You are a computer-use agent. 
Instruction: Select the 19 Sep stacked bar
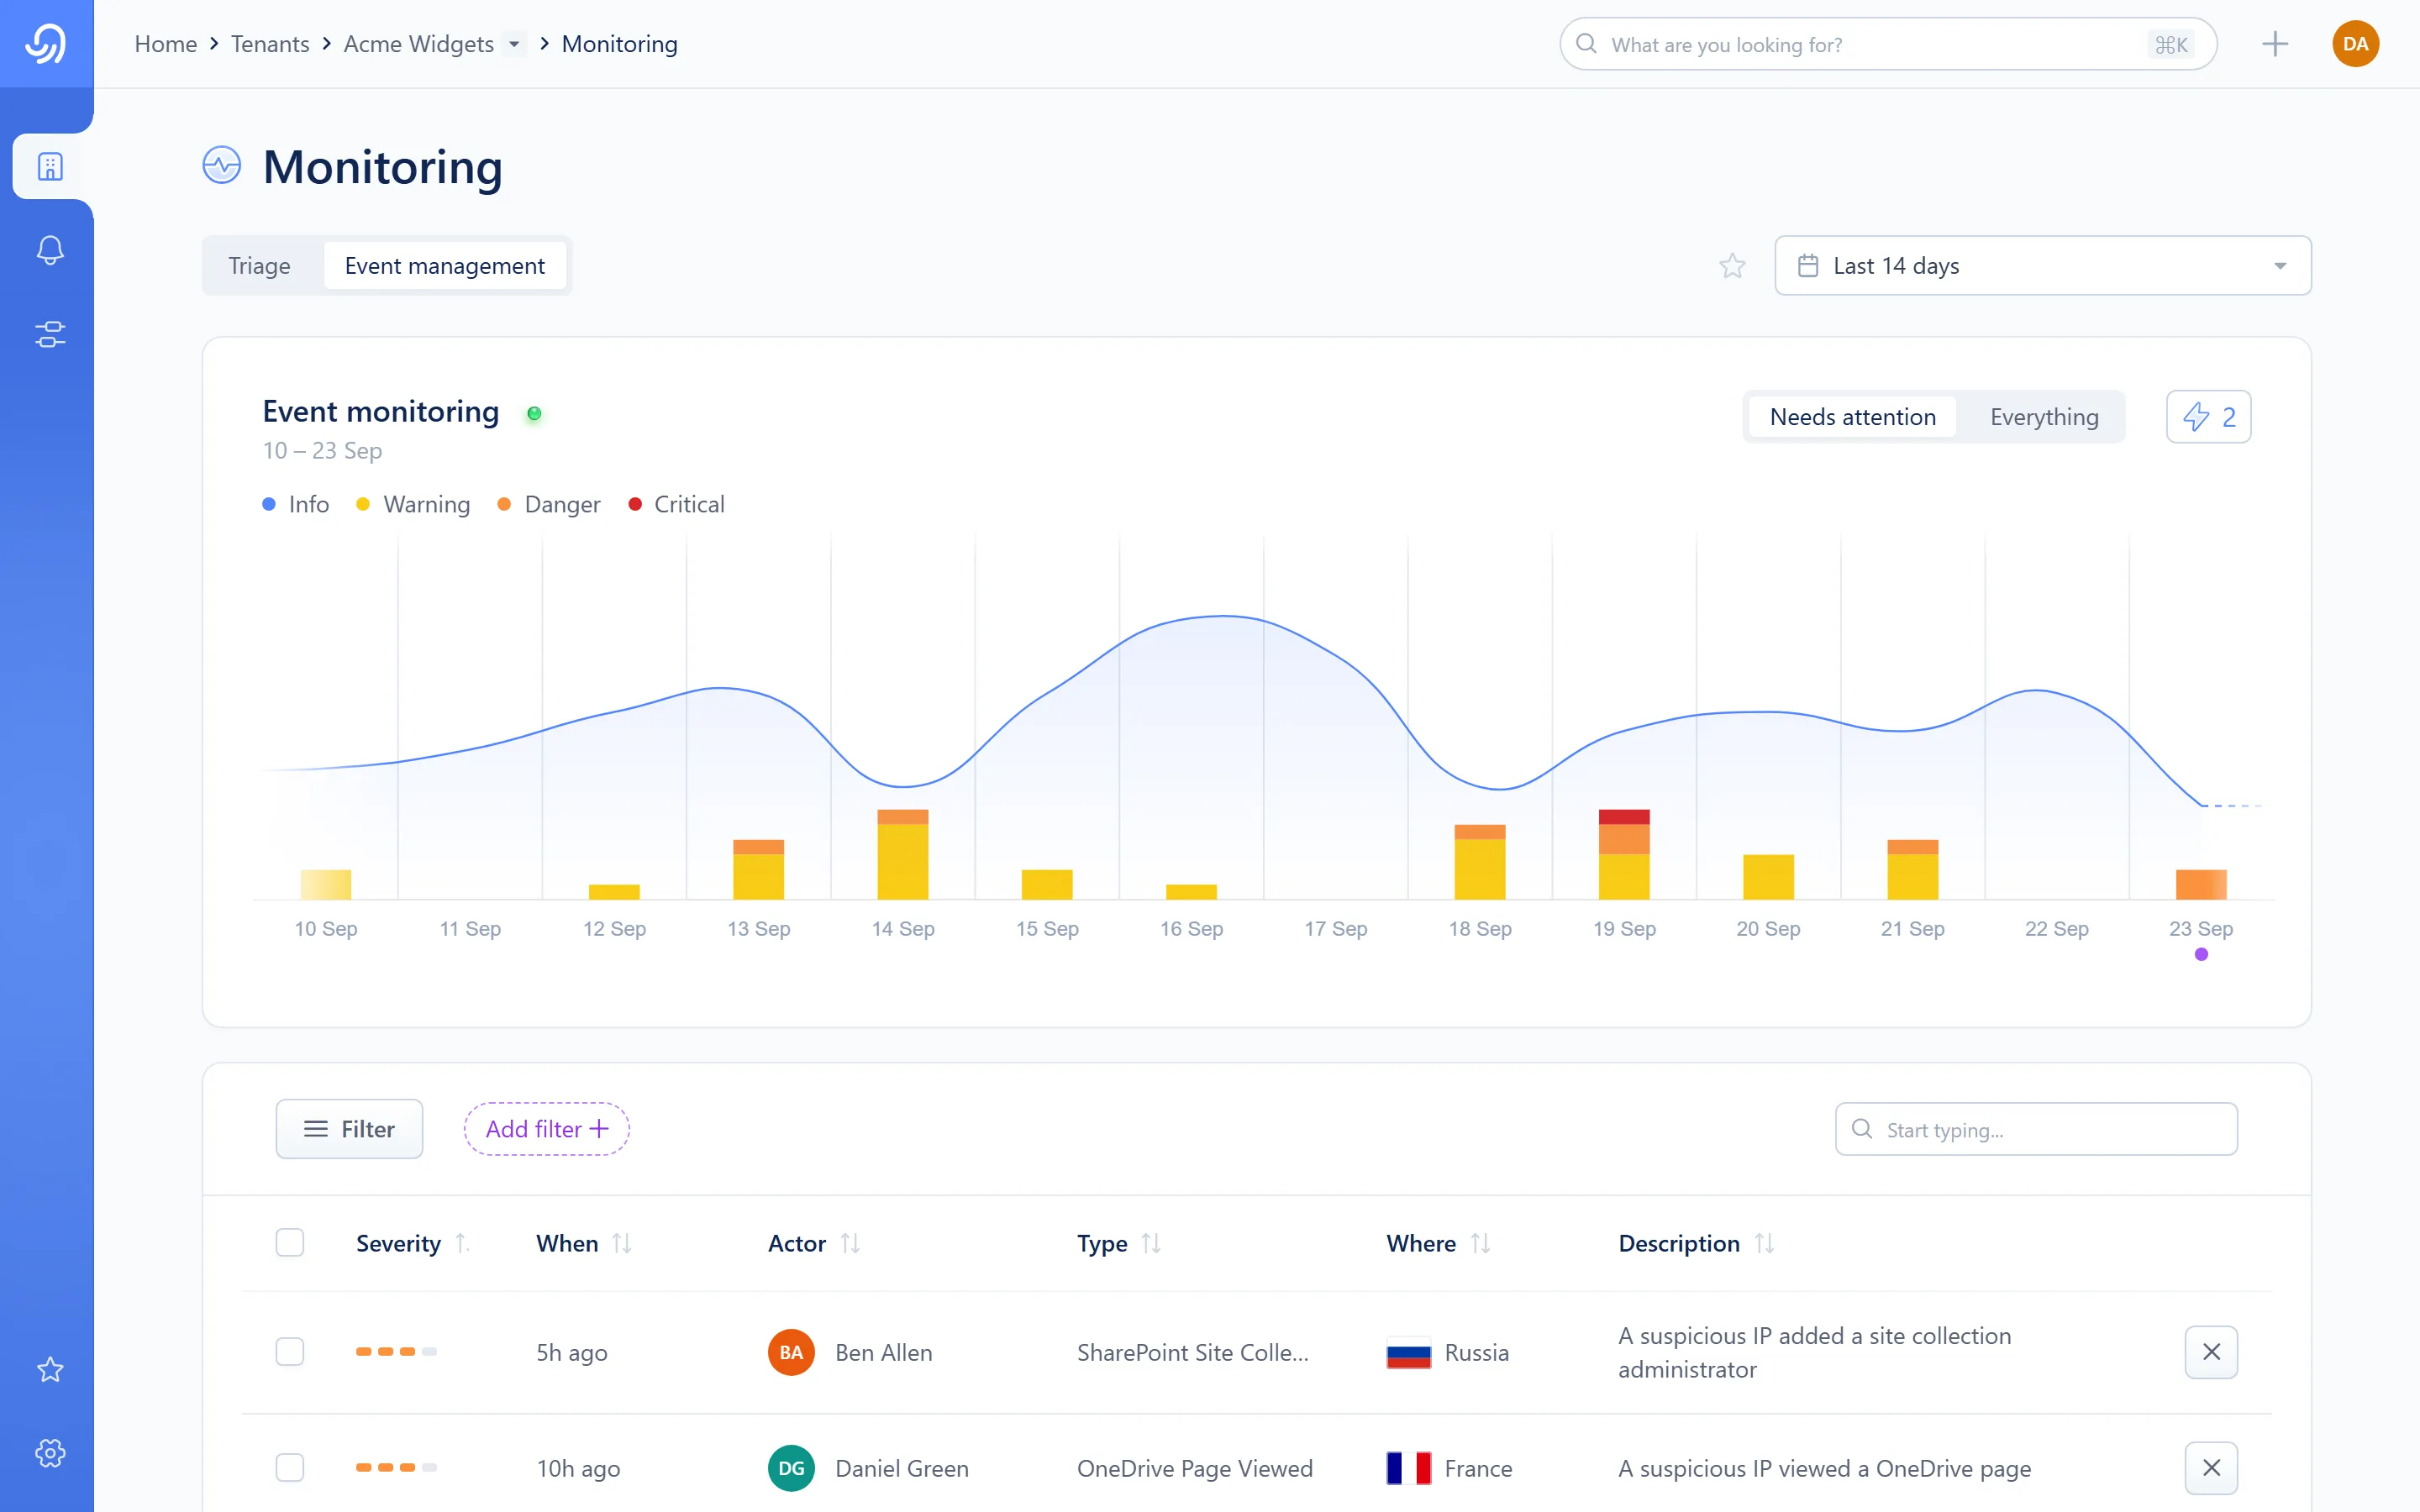click(1624, 854)
